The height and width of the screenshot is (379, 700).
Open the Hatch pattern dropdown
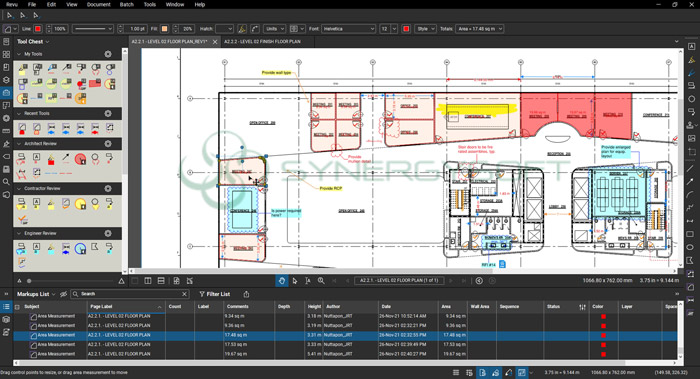pos(224,29)
